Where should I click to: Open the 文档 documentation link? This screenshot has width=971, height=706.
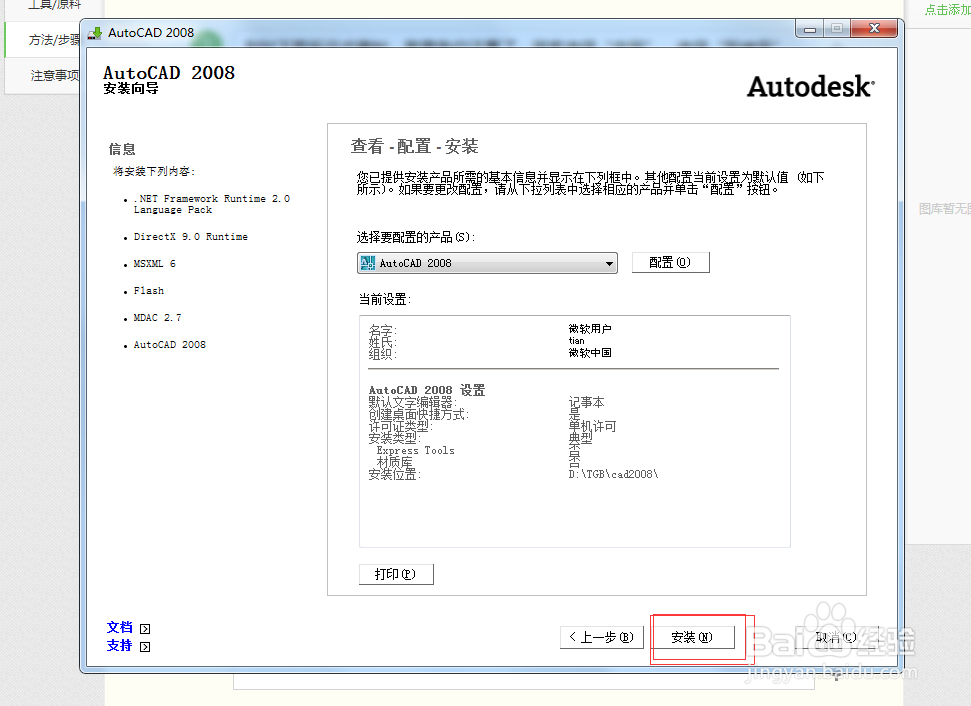[120, 627]
